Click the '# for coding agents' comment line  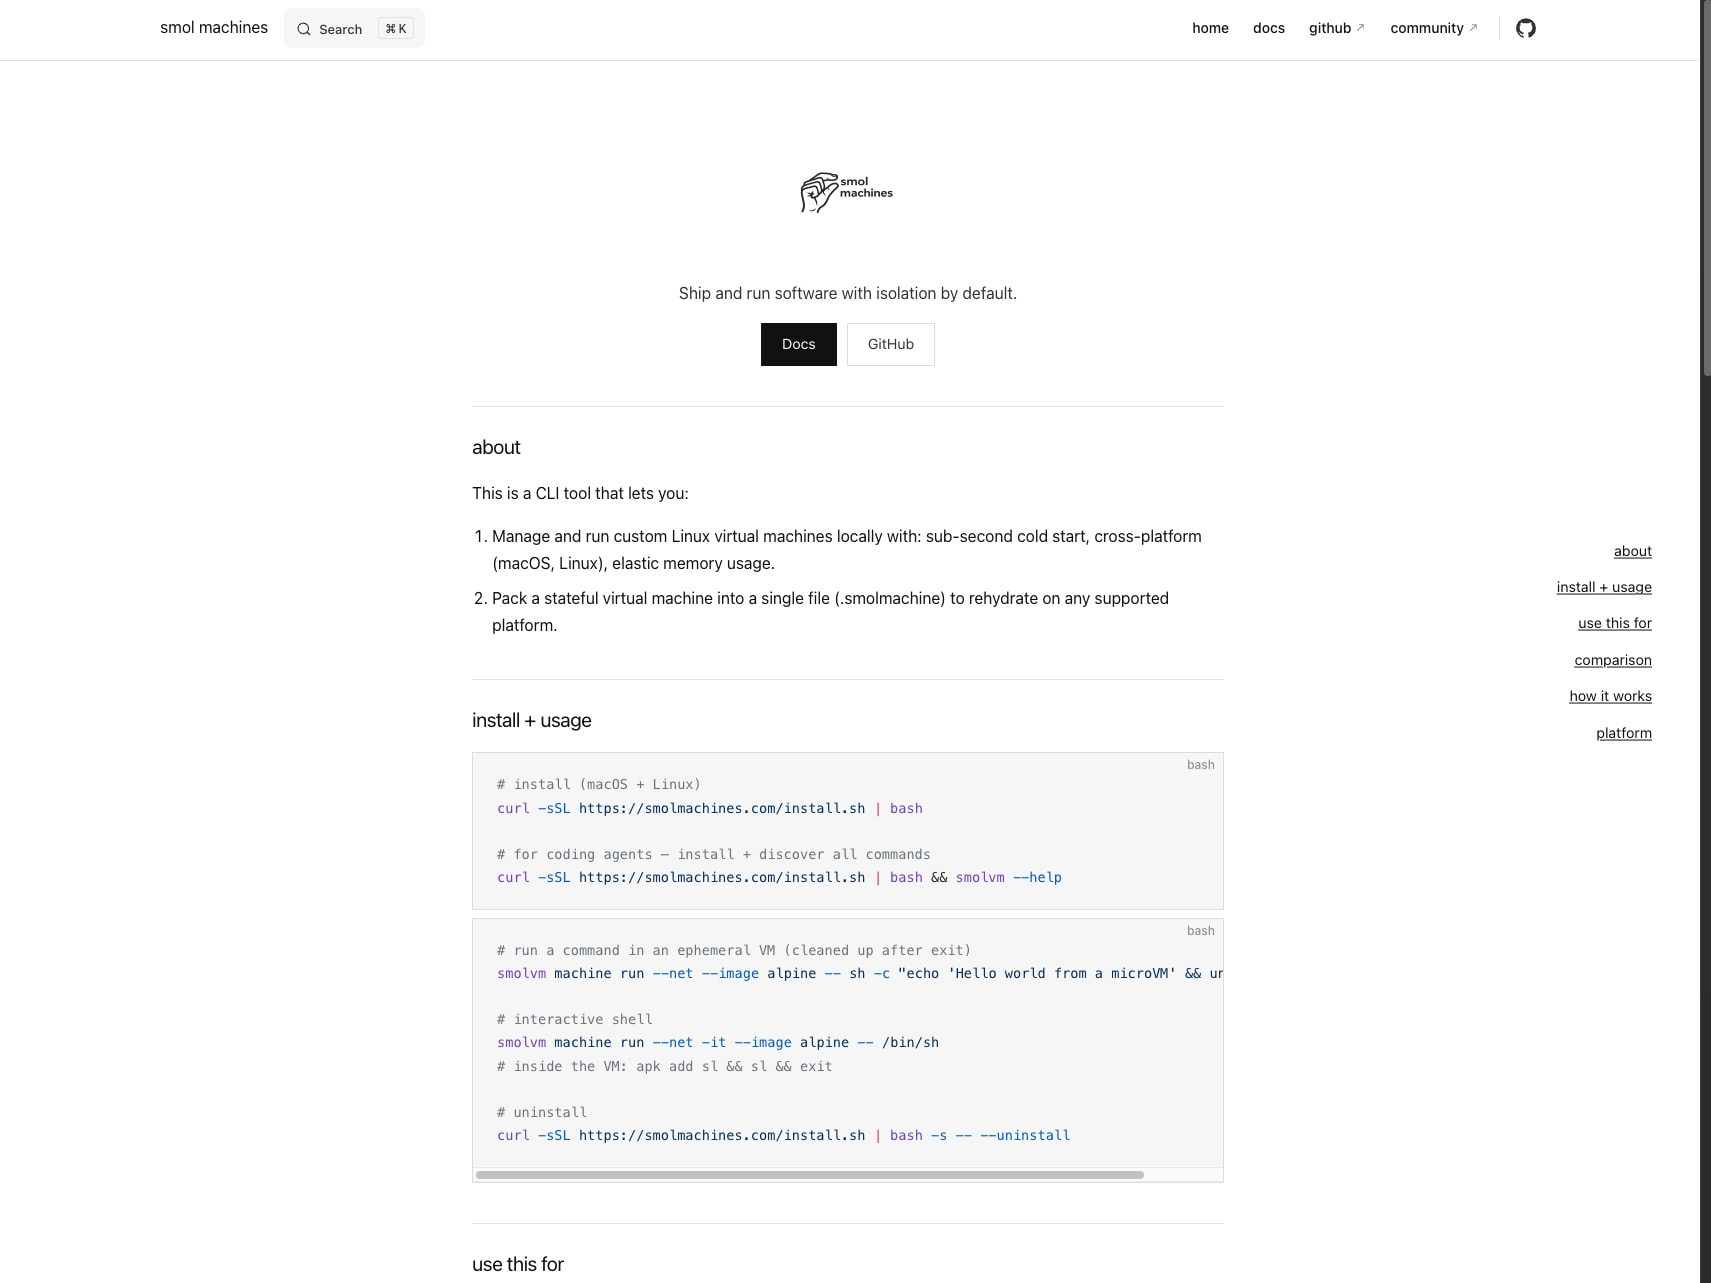click(713, 854)
